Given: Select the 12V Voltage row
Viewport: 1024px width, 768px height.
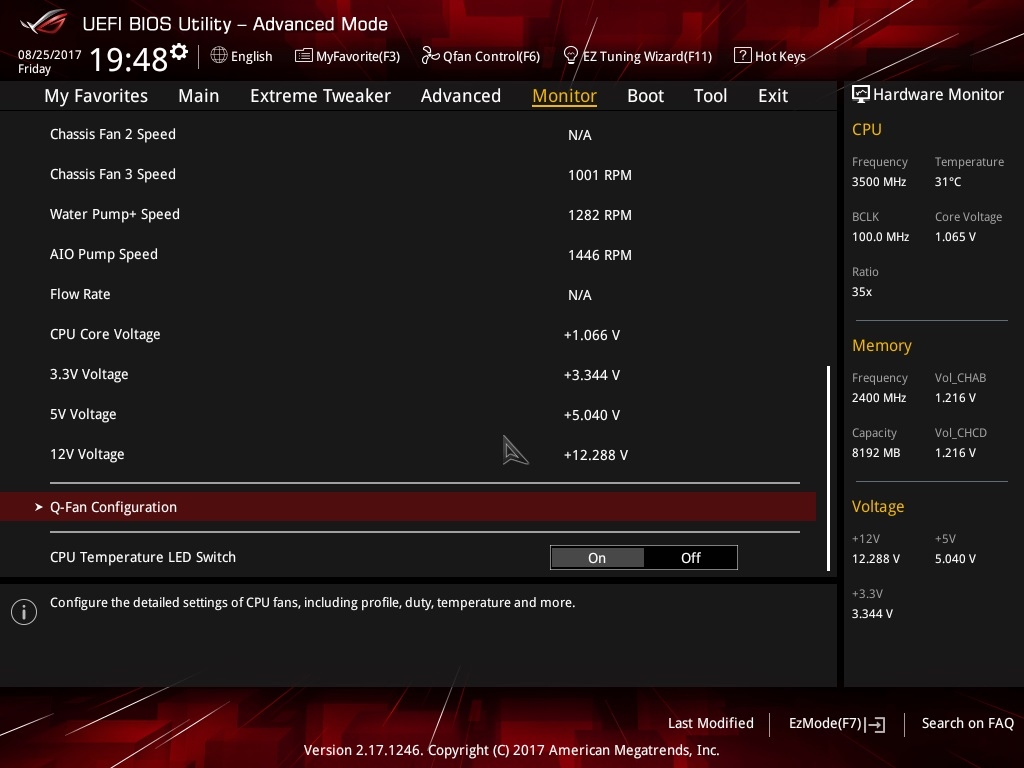Looking at the screenshot, I should click(x=87, y=454).
